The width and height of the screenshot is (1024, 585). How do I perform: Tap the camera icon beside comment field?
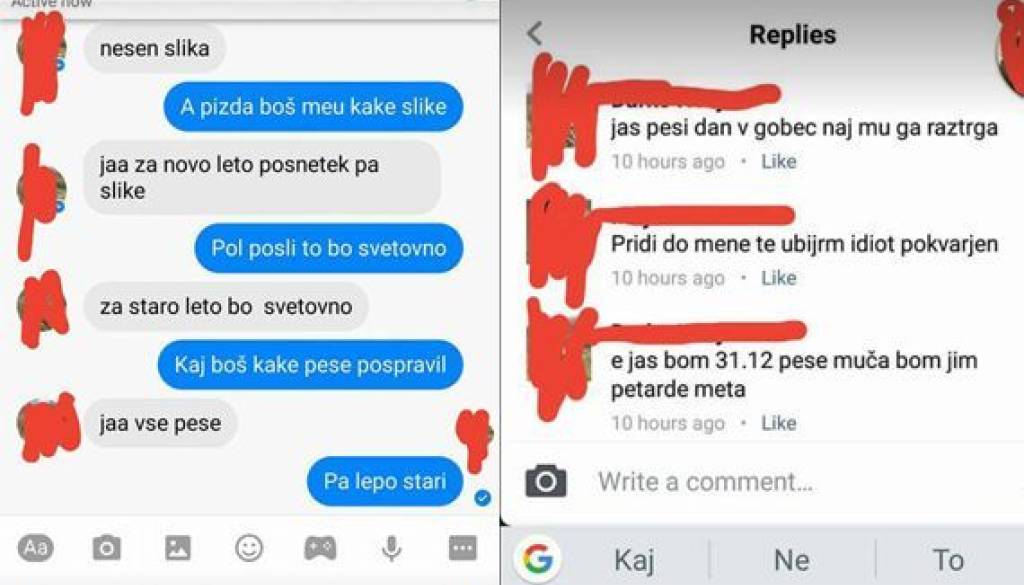point(546,482)
